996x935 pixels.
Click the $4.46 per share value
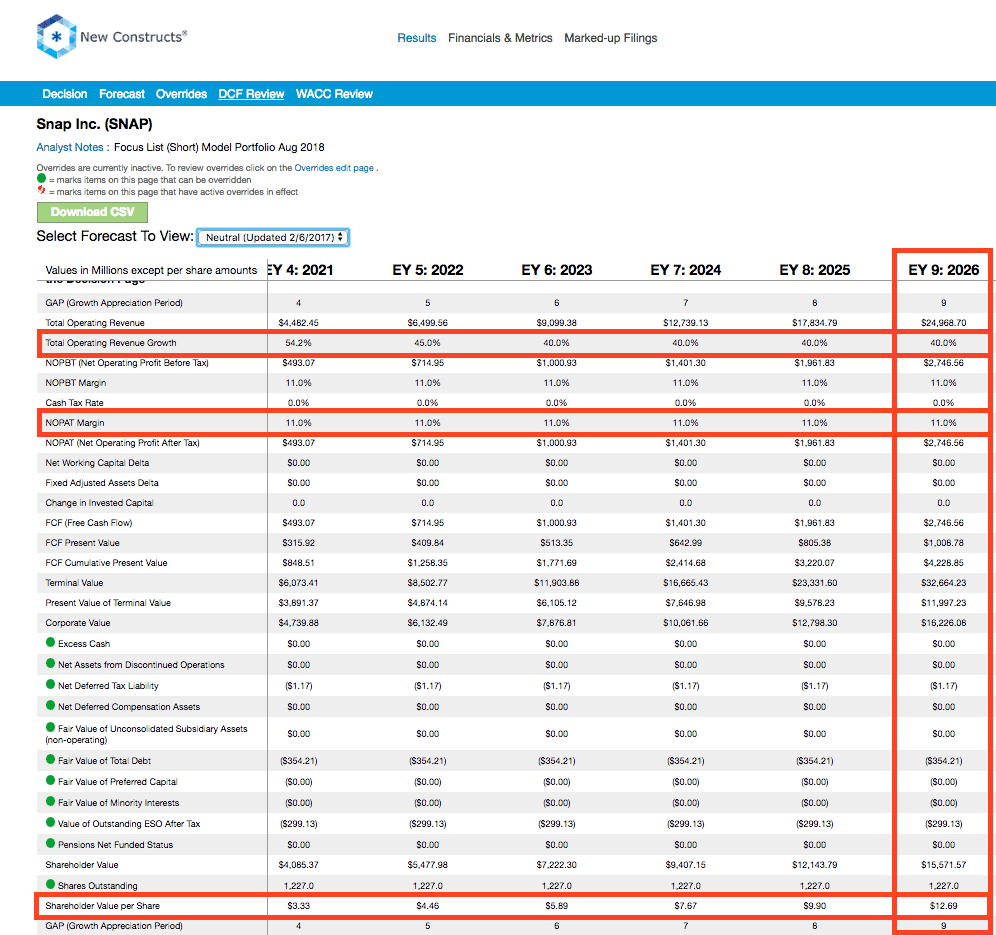[427, 906]
